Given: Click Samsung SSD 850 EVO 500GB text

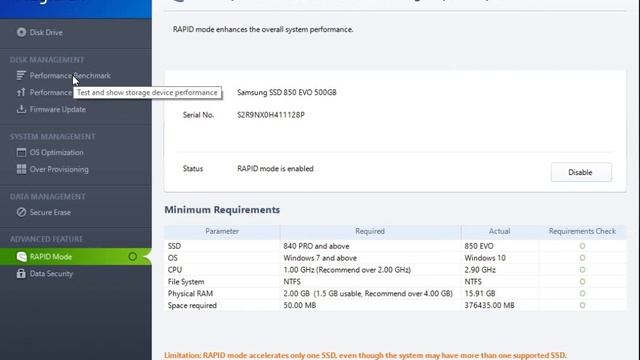Looking at the screenshot, I should (287, 92).
